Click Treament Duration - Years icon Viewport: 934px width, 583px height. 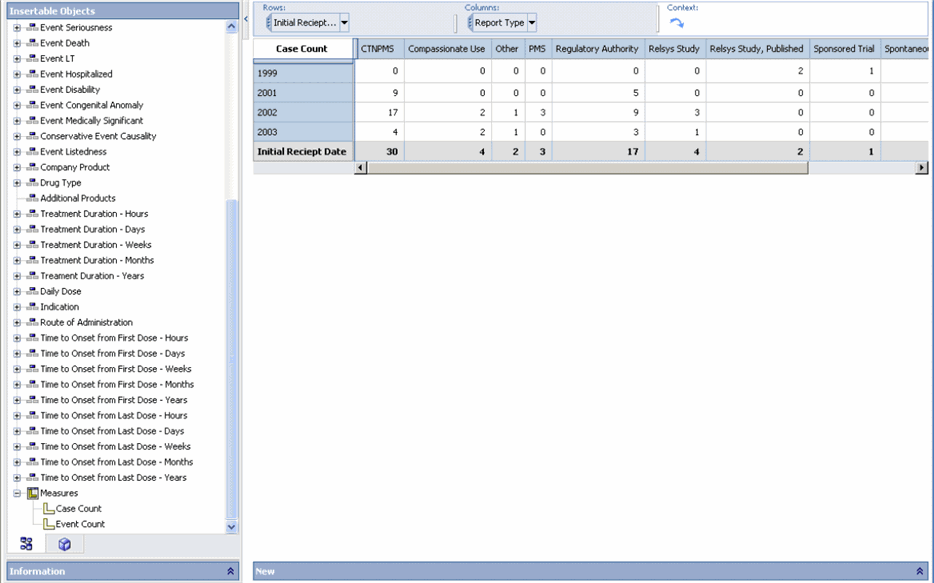pos(32,276)
